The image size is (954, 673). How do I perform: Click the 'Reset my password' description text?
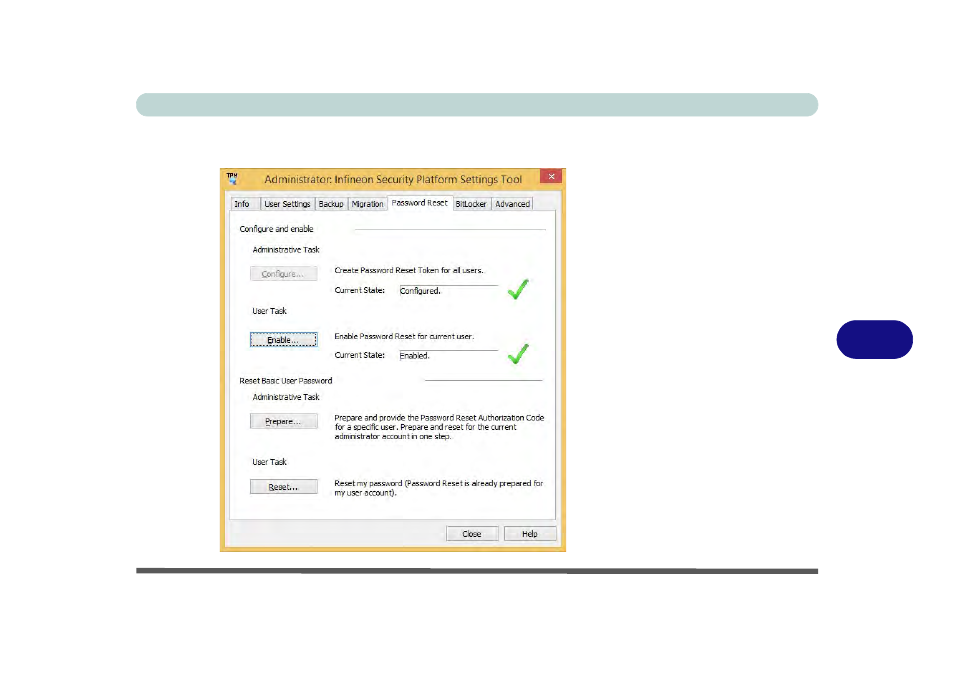tap(439, 488)
